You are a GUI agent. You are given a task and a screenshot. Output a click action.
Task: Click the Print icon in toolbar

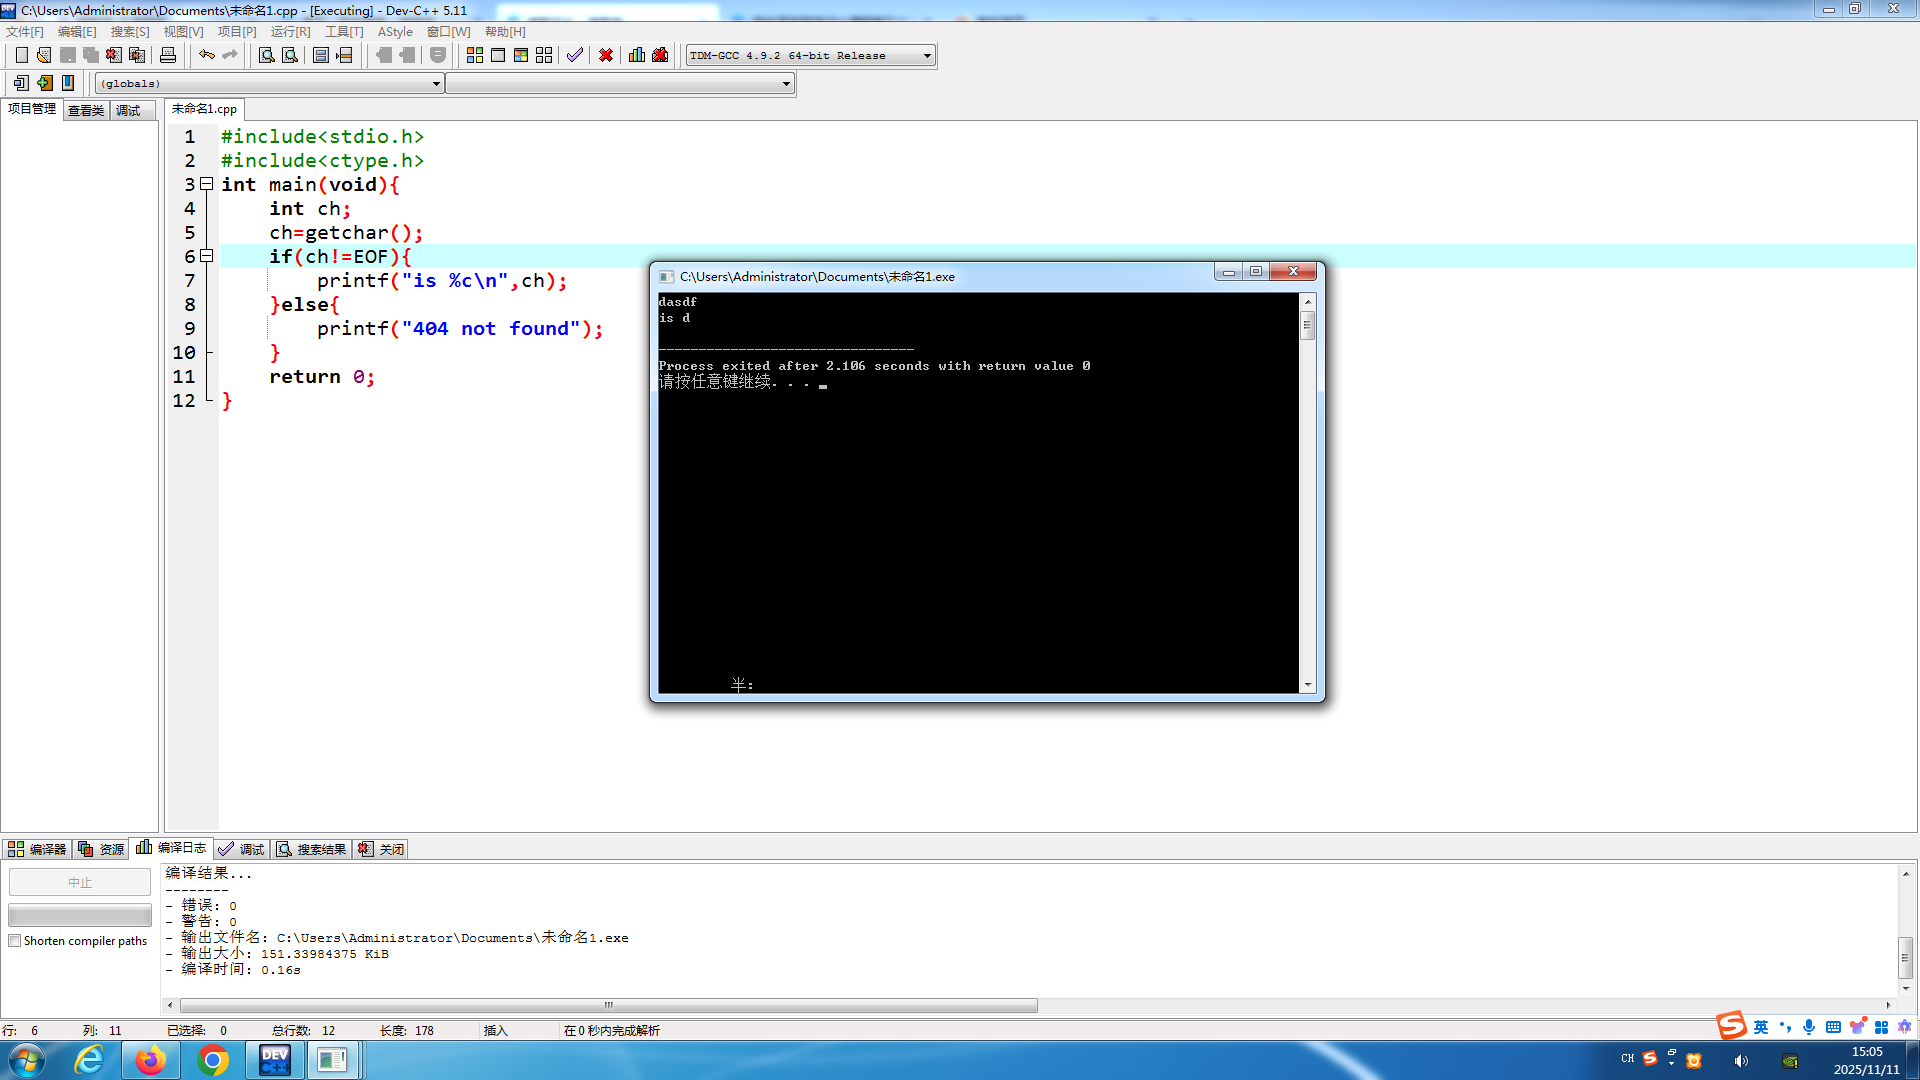coord(168,55)
